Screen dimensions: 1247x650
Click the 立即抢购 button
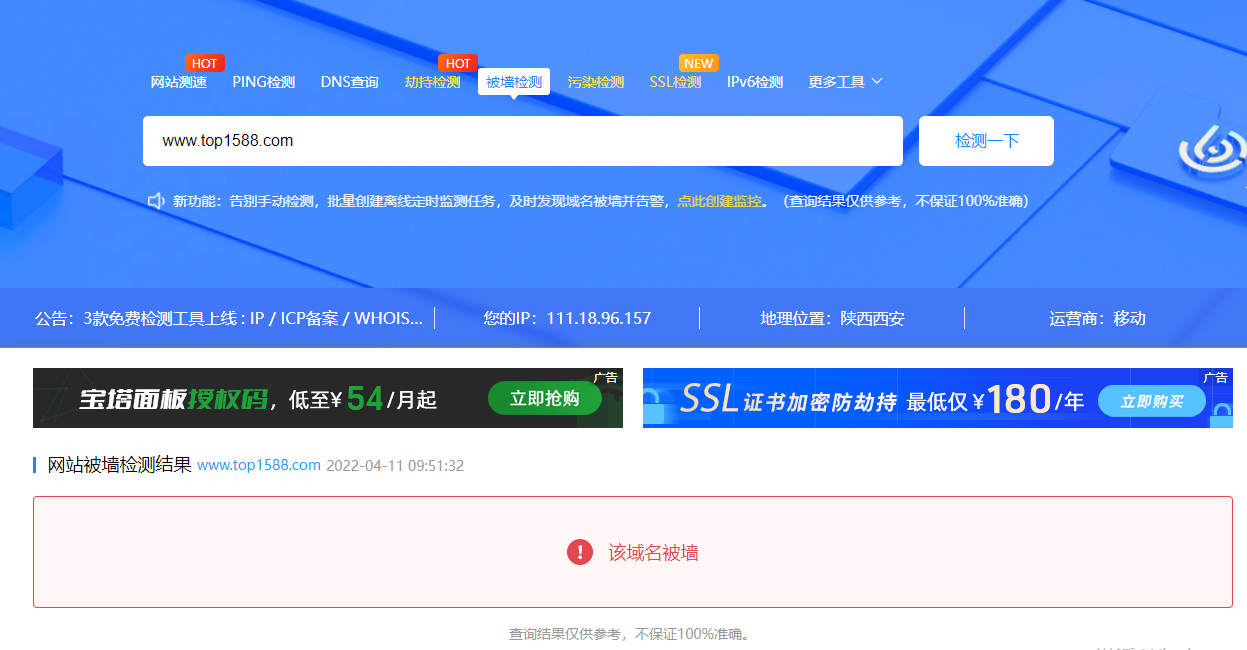[x=545, y=399]
